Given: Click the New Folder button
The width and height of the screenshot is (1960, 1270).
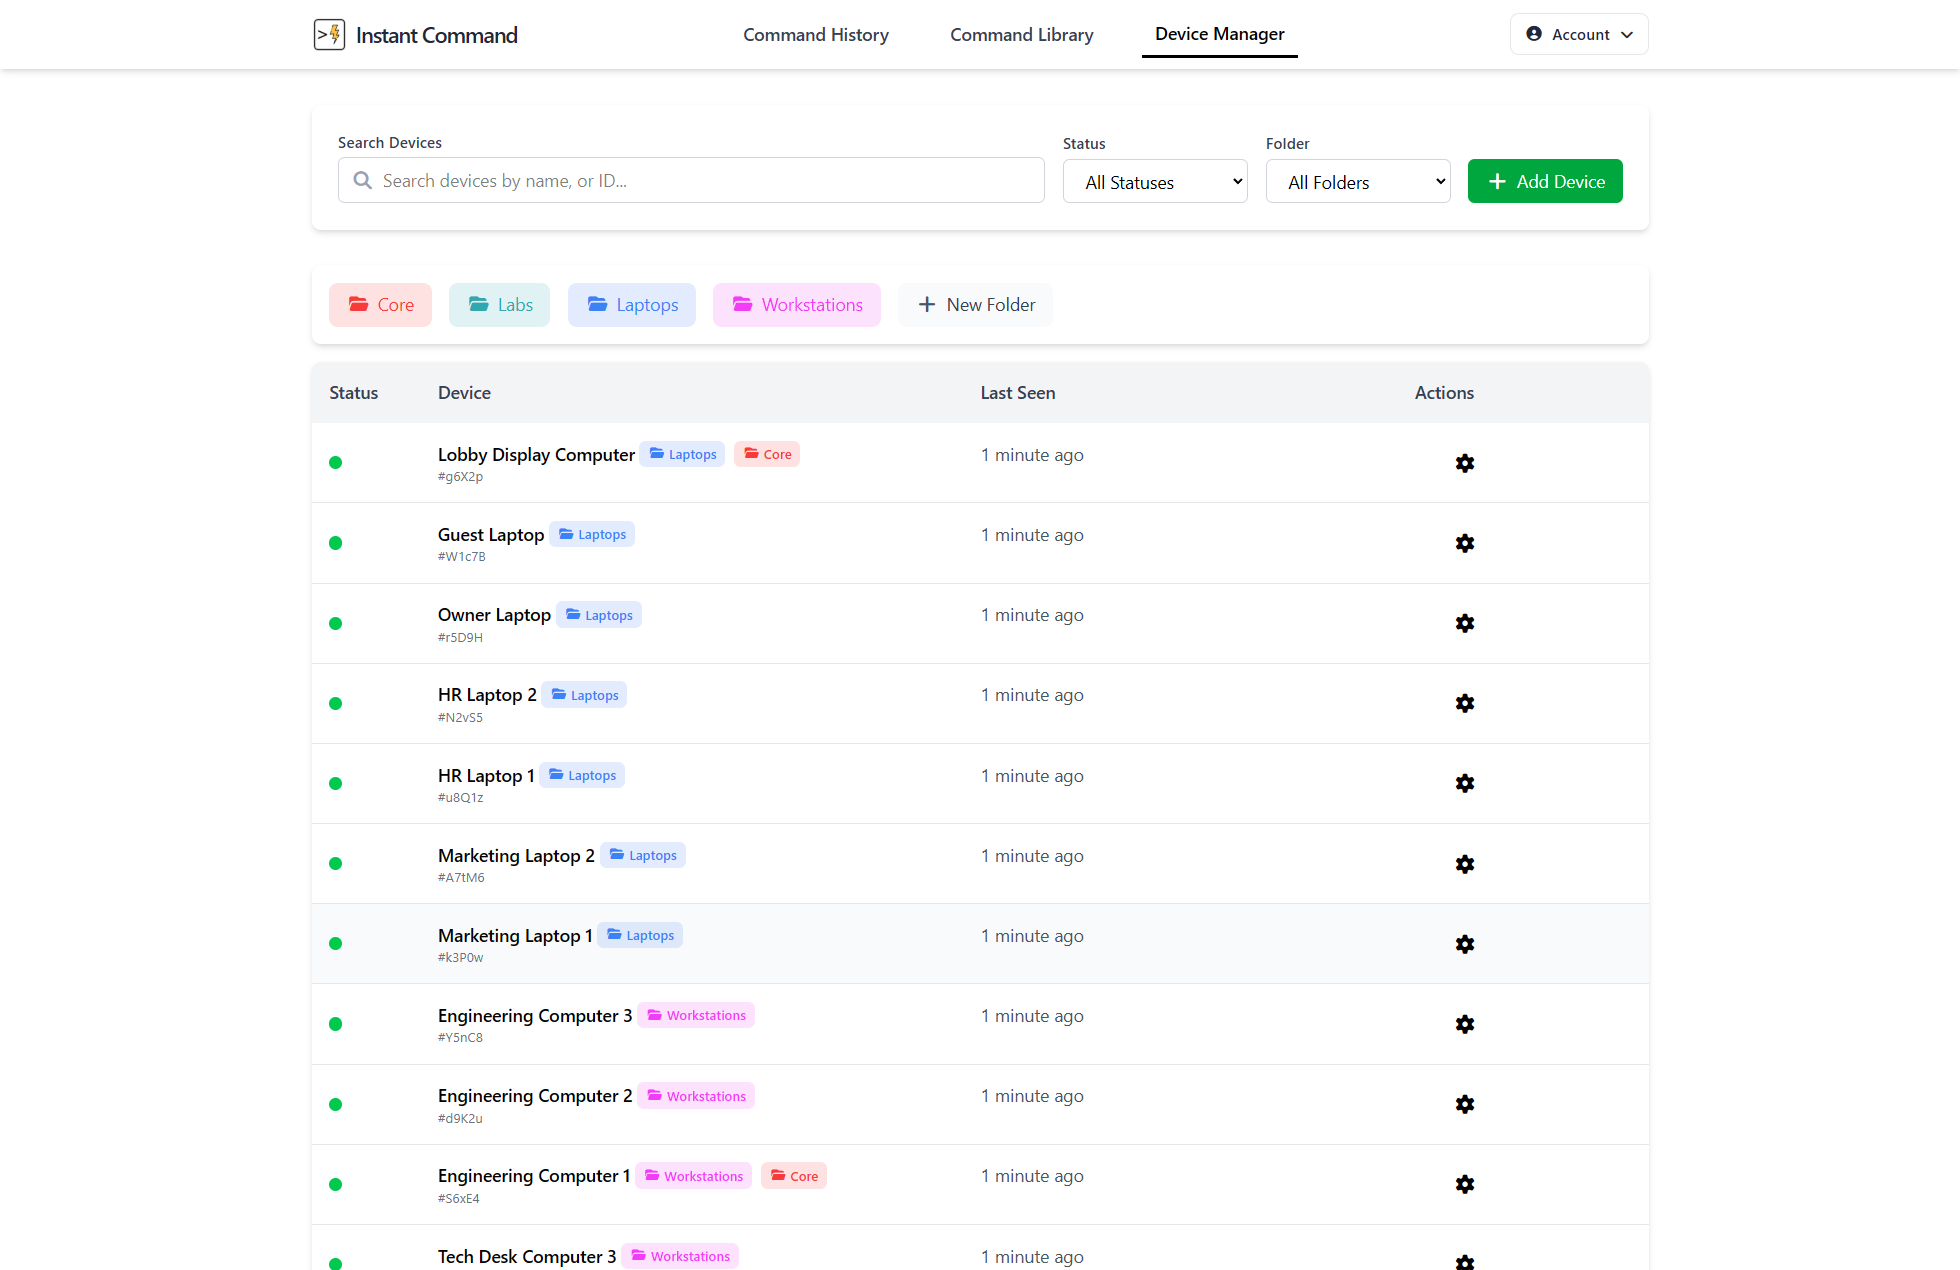Looking at the screenshot, I should point(974,304).
